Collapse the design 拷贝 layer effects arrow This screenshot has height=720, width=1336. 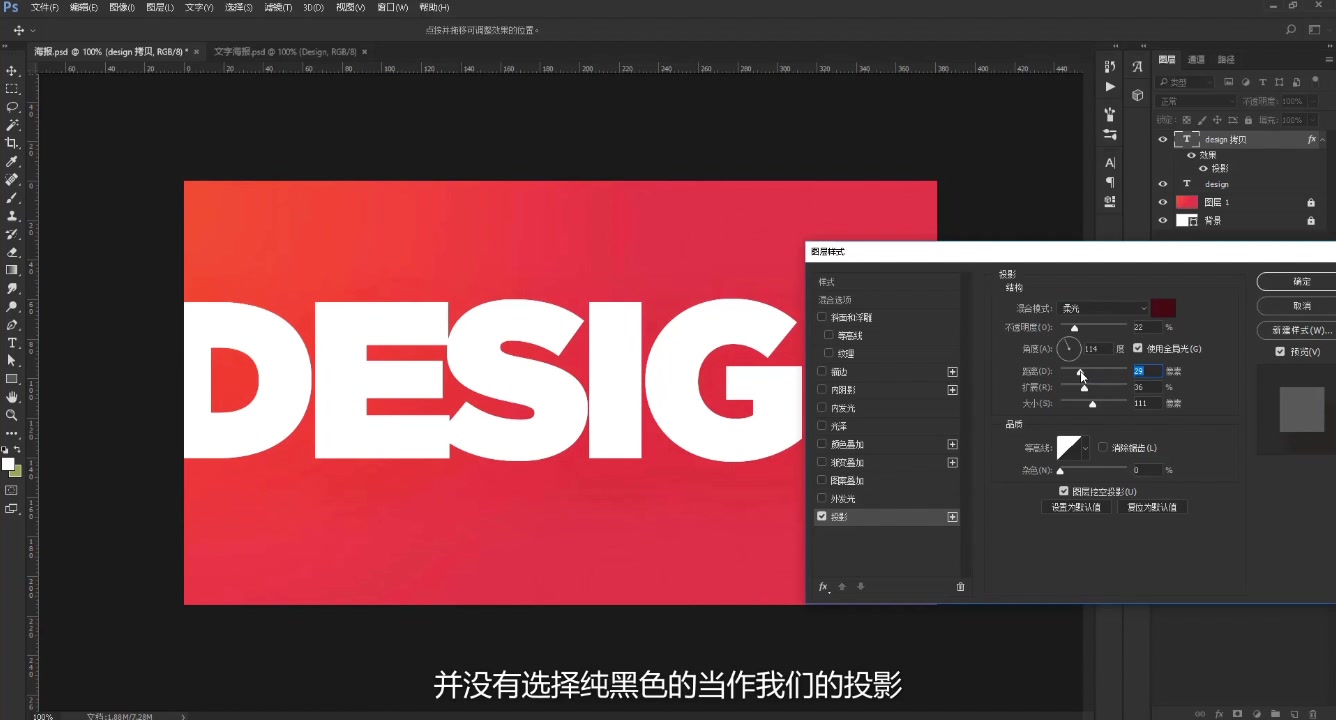pos(1323,140)
